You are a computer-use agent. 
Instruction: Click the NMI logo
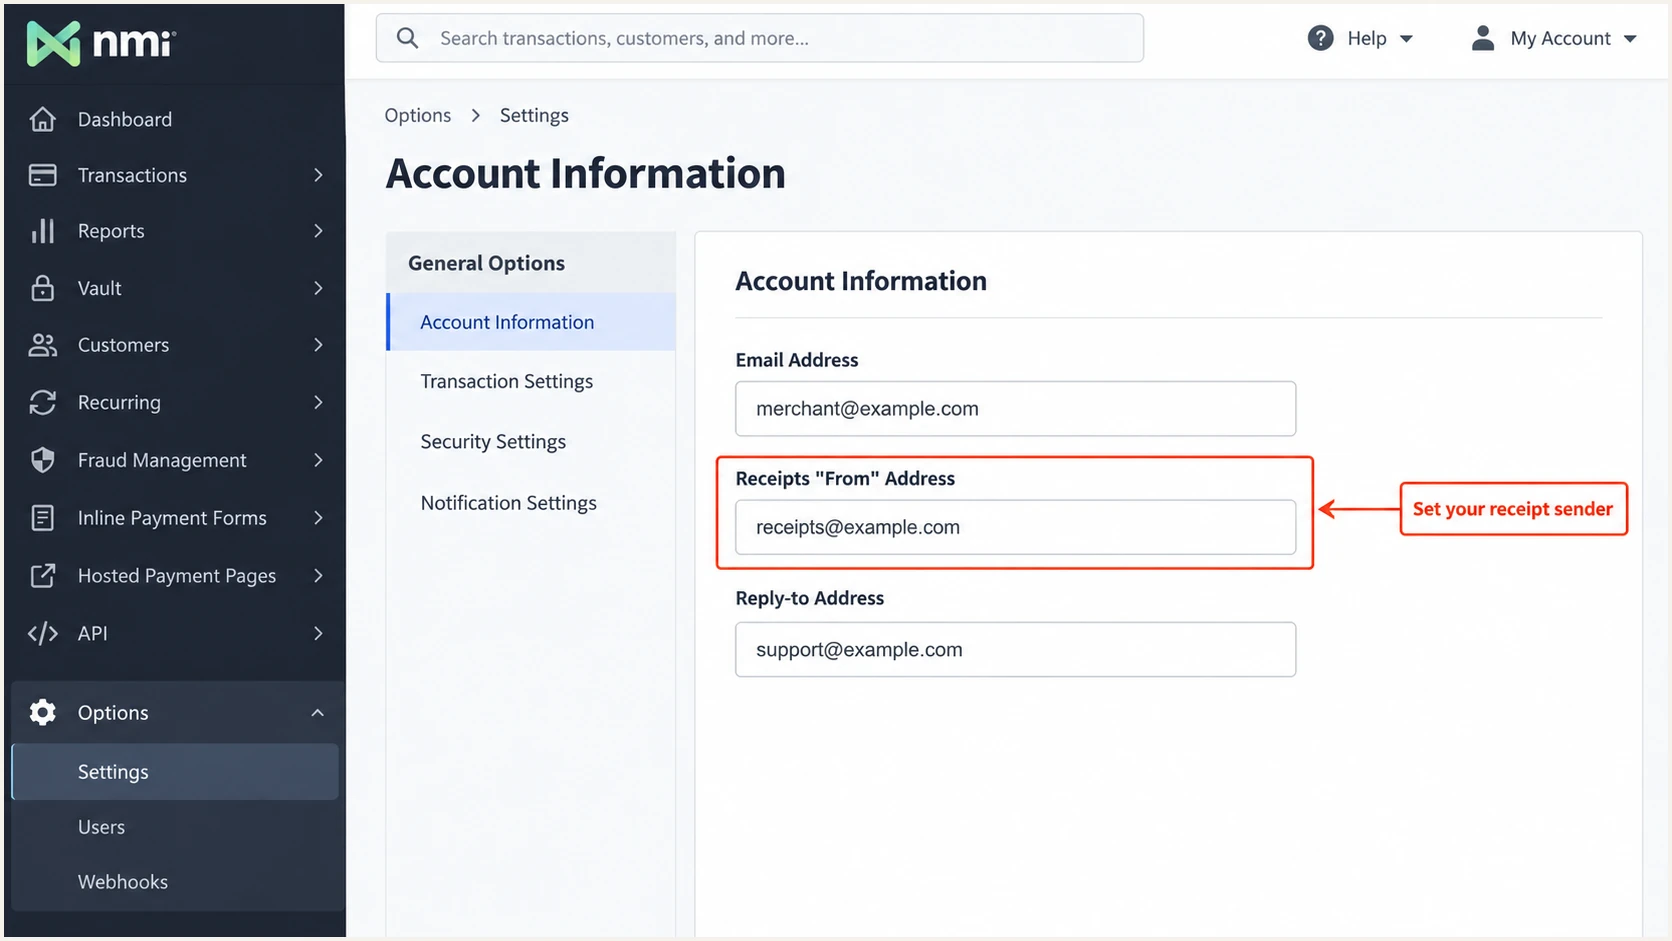(x=101, y=43)
